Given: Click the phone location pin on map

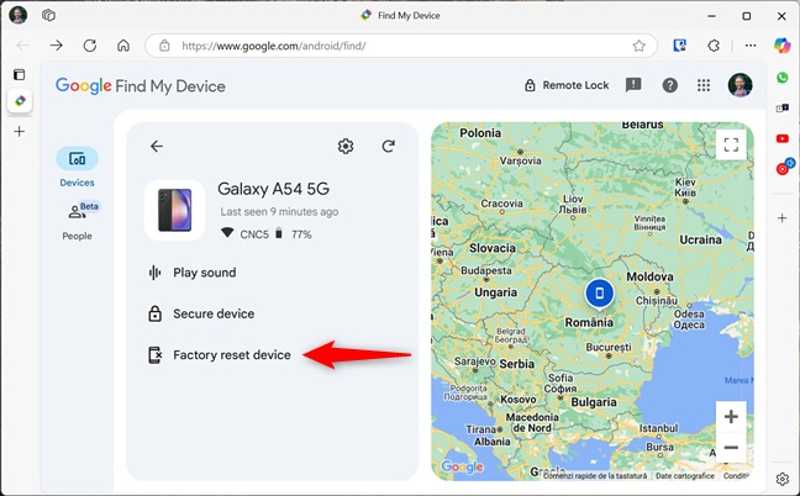Looking at the screenshot, I should [x=599, y=294].
